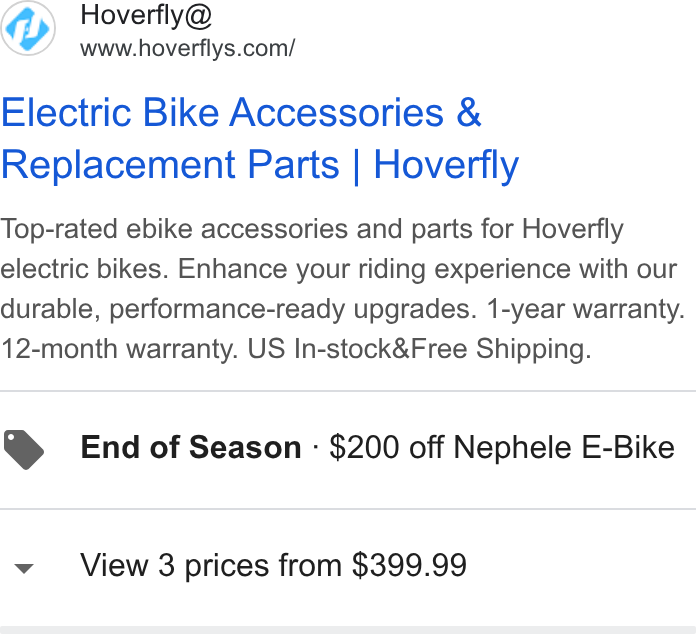
Task: Click the '1-year warranty.' text
Action: point(586,309)
